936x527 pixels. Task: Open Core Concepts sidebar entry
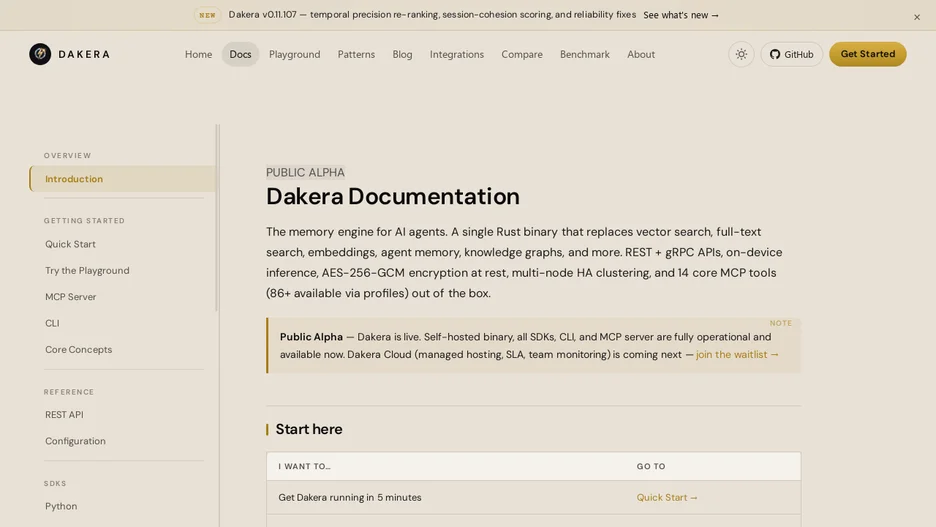point(78,349)
